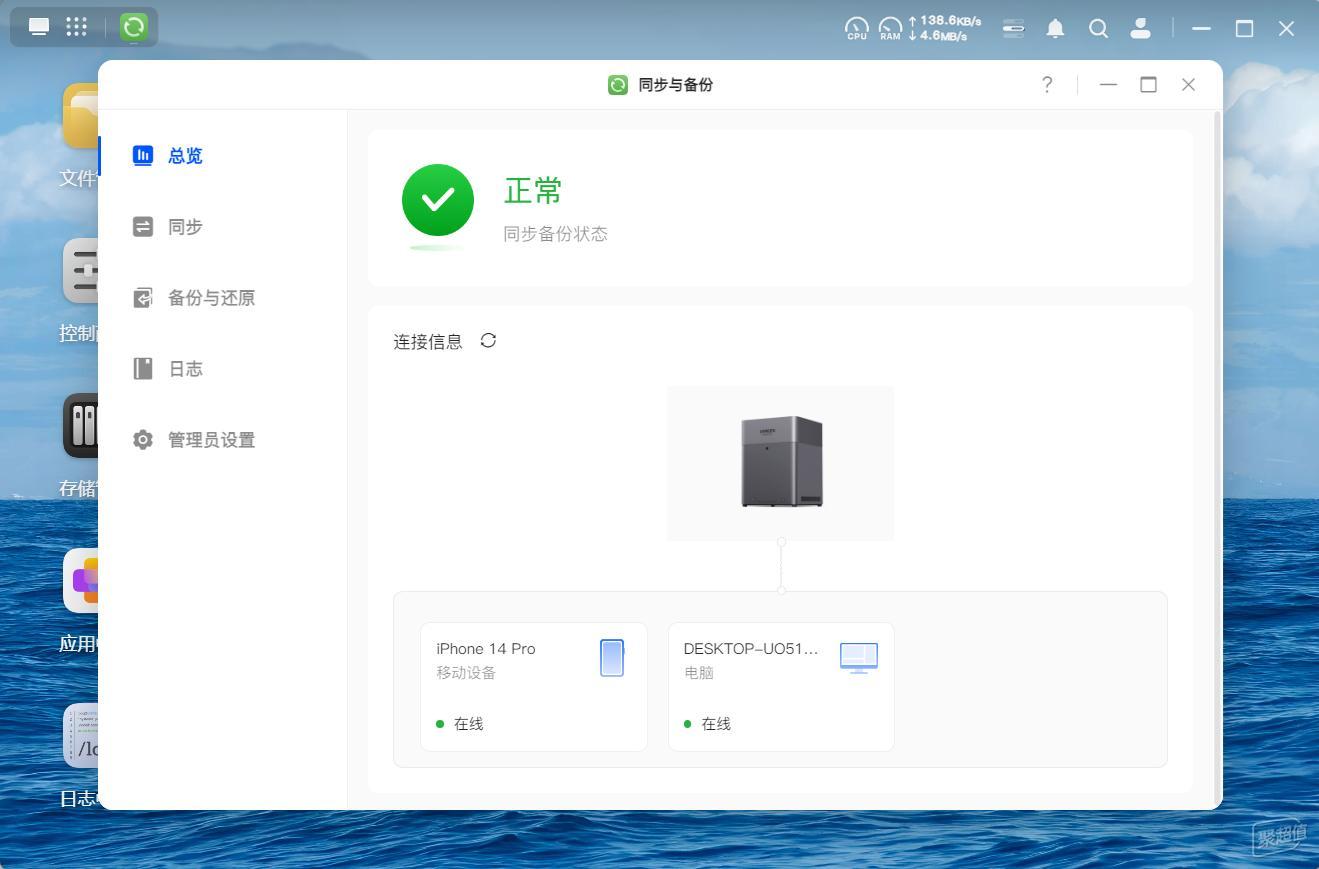This screenshot has height=869, width=1319.
Task: Open the help question mark
Action: [1047, 85]
